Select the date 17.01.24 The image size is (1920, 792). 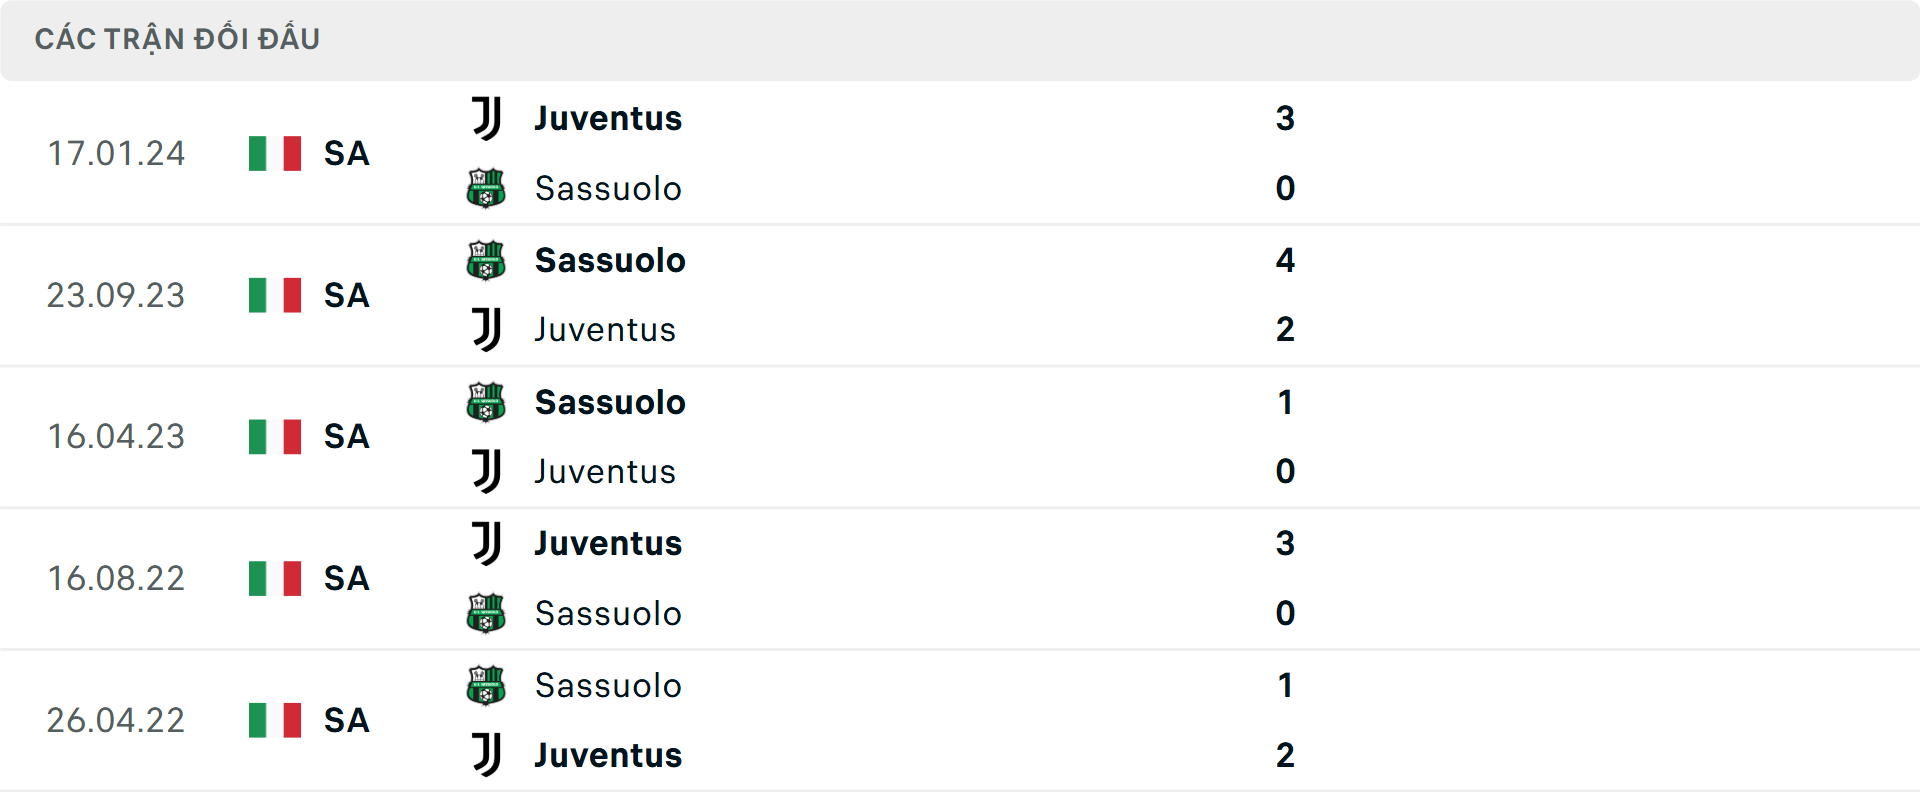coord(116,153)
